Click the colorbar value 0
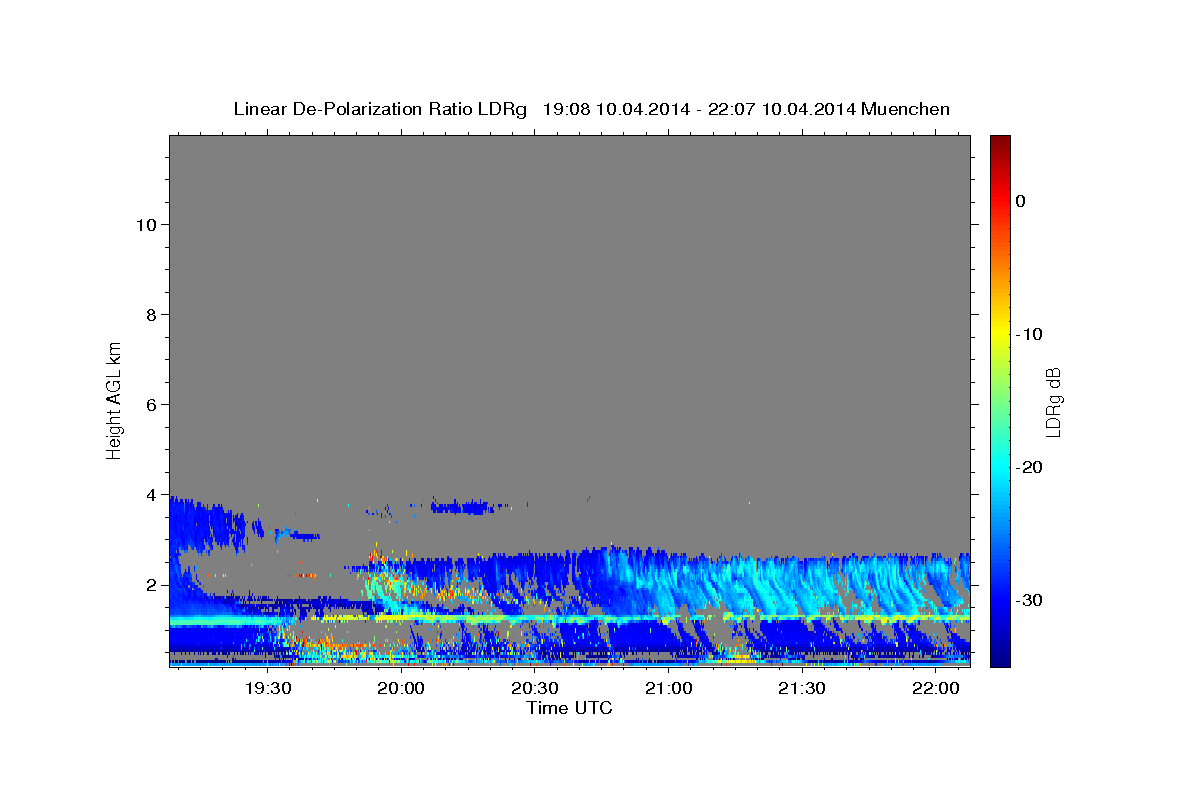 tap(1020, 201)
